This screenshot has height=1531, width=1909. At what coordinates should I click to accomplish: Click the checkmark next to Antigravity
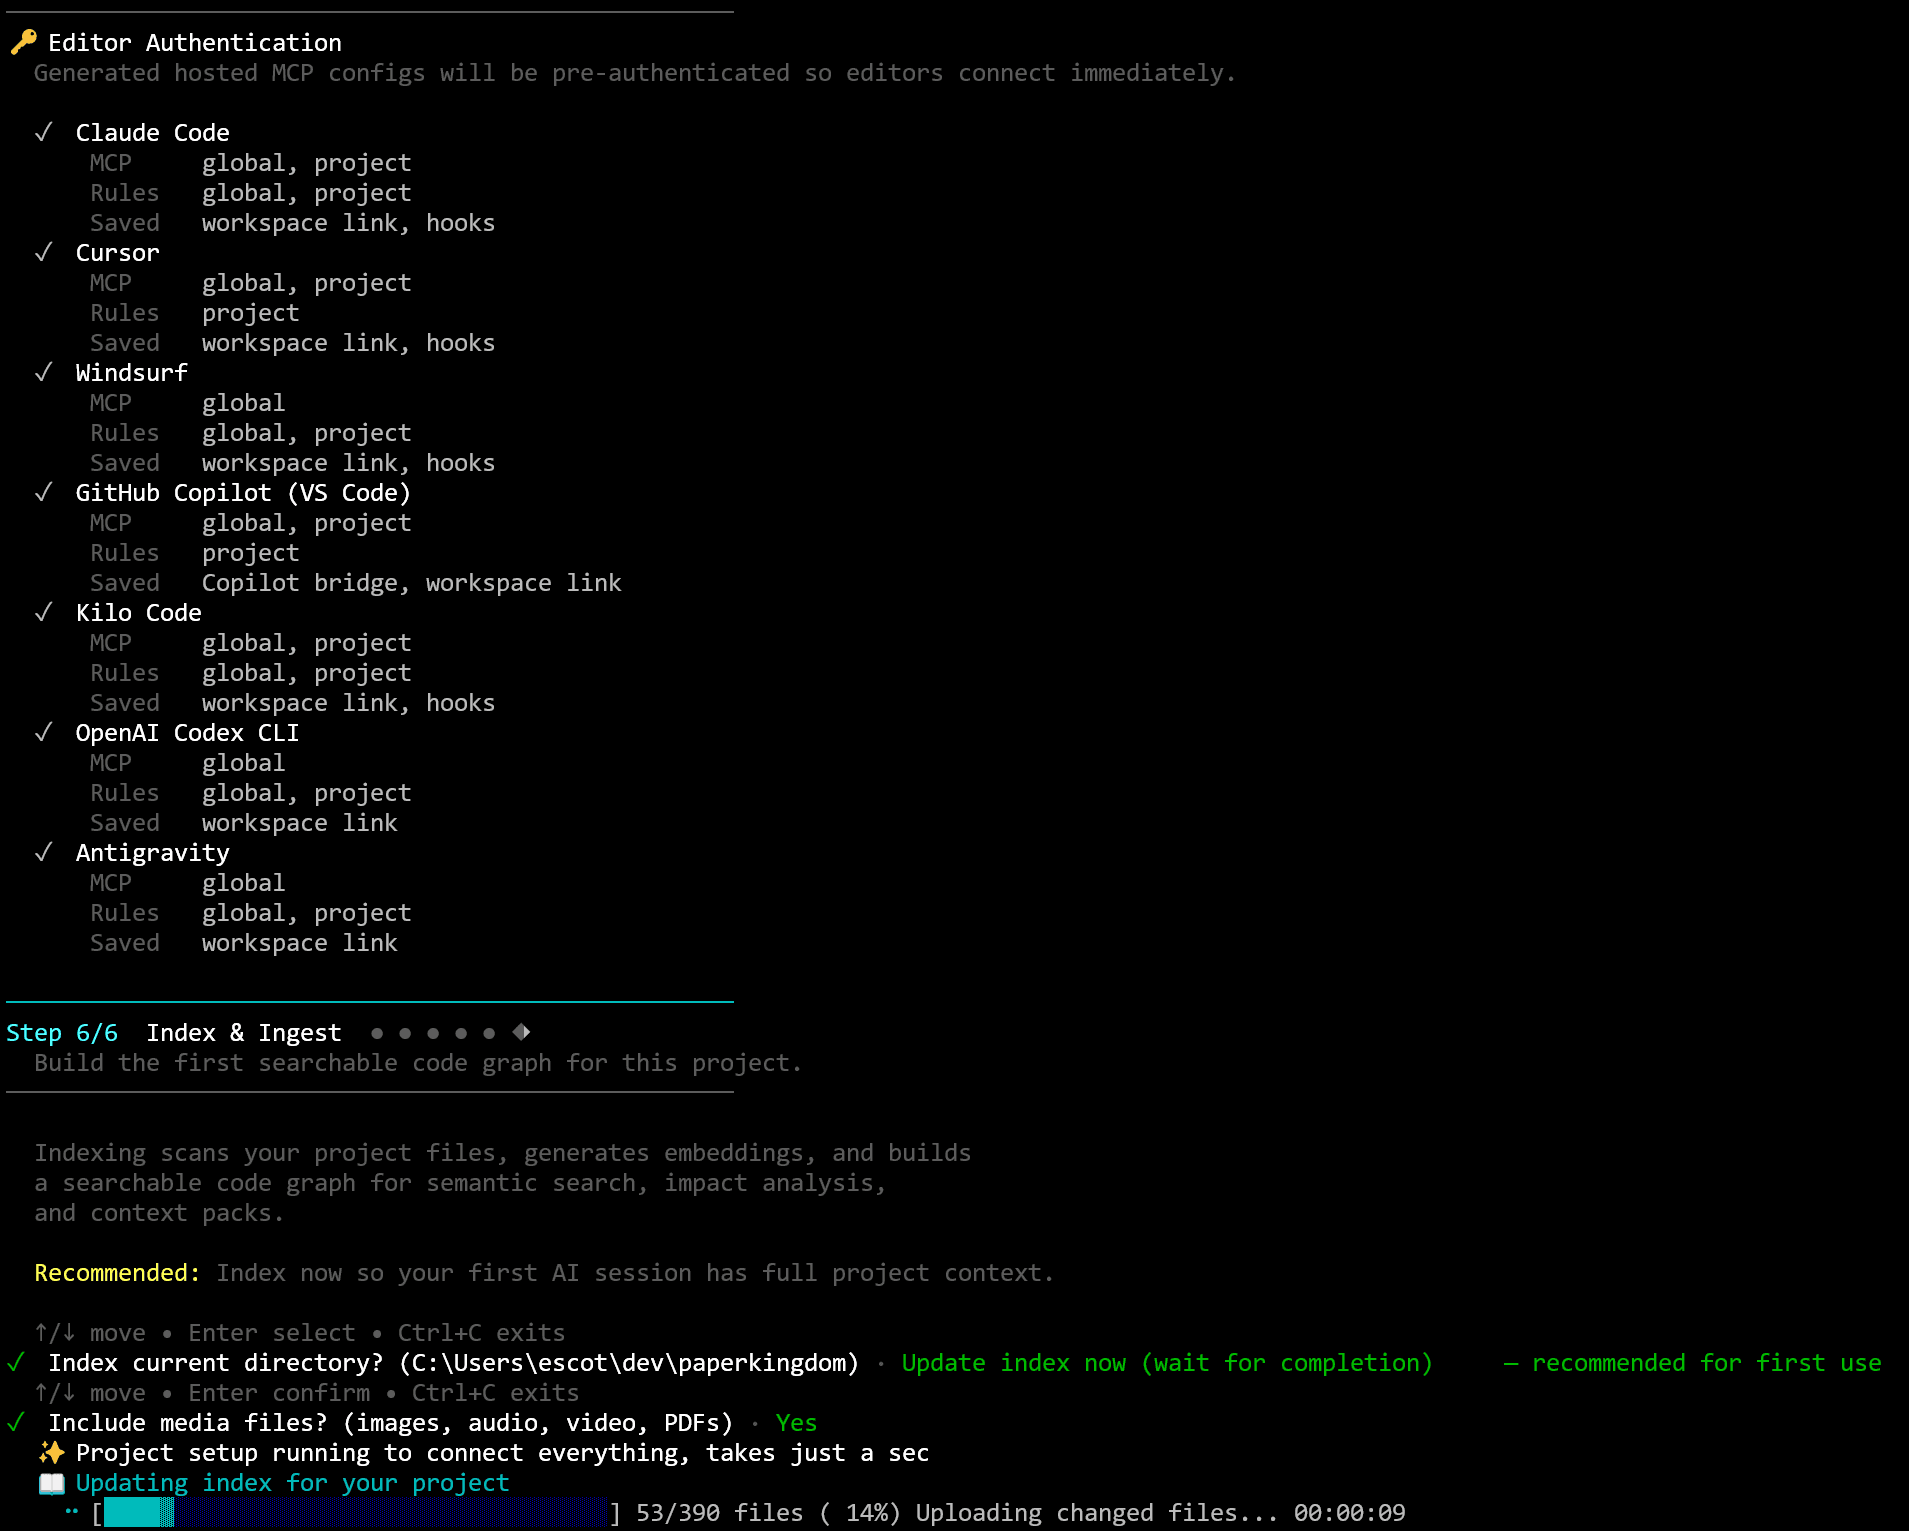43,852
